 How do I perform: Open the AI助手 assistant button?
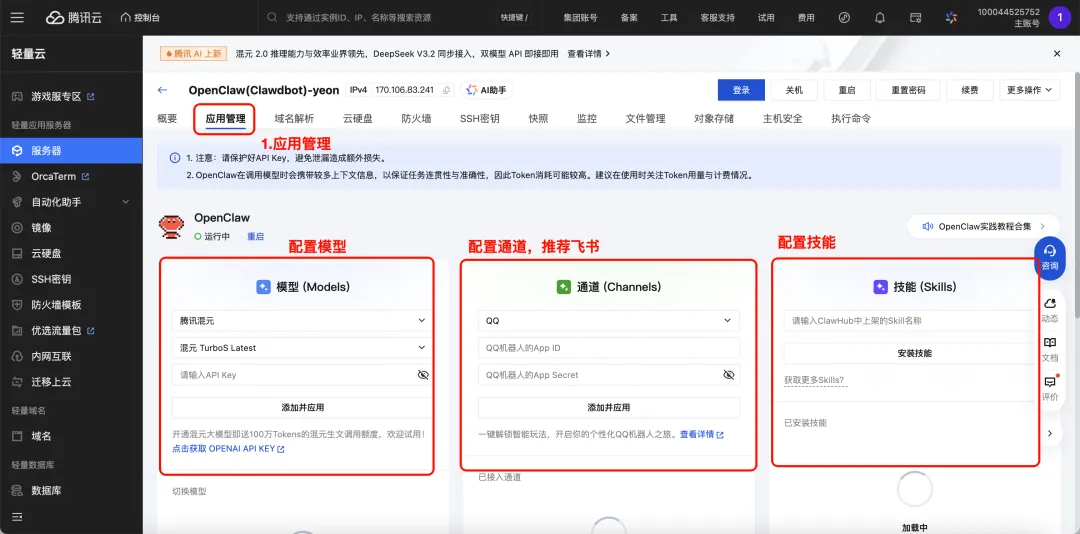pos(486,90)
